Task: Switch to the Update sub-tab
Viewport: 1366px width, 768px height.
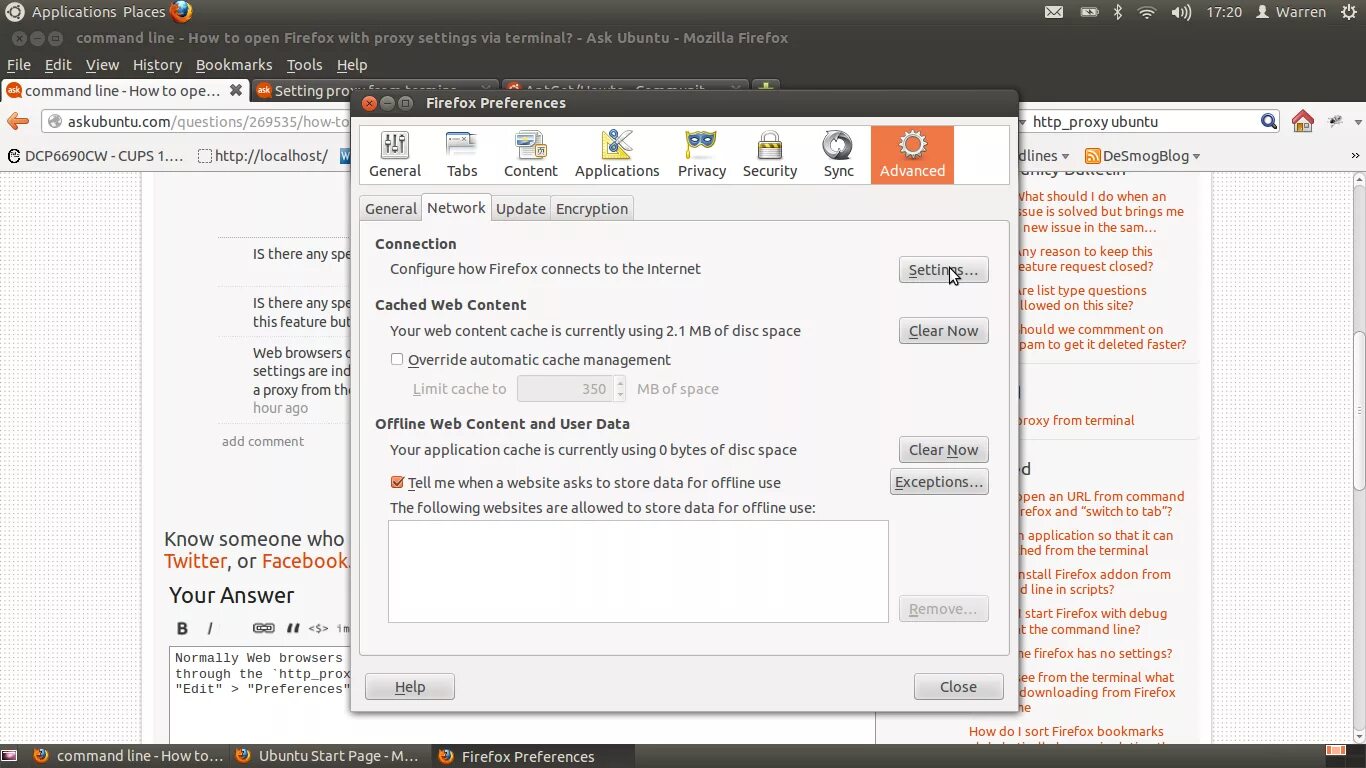Action: (521, 208)
